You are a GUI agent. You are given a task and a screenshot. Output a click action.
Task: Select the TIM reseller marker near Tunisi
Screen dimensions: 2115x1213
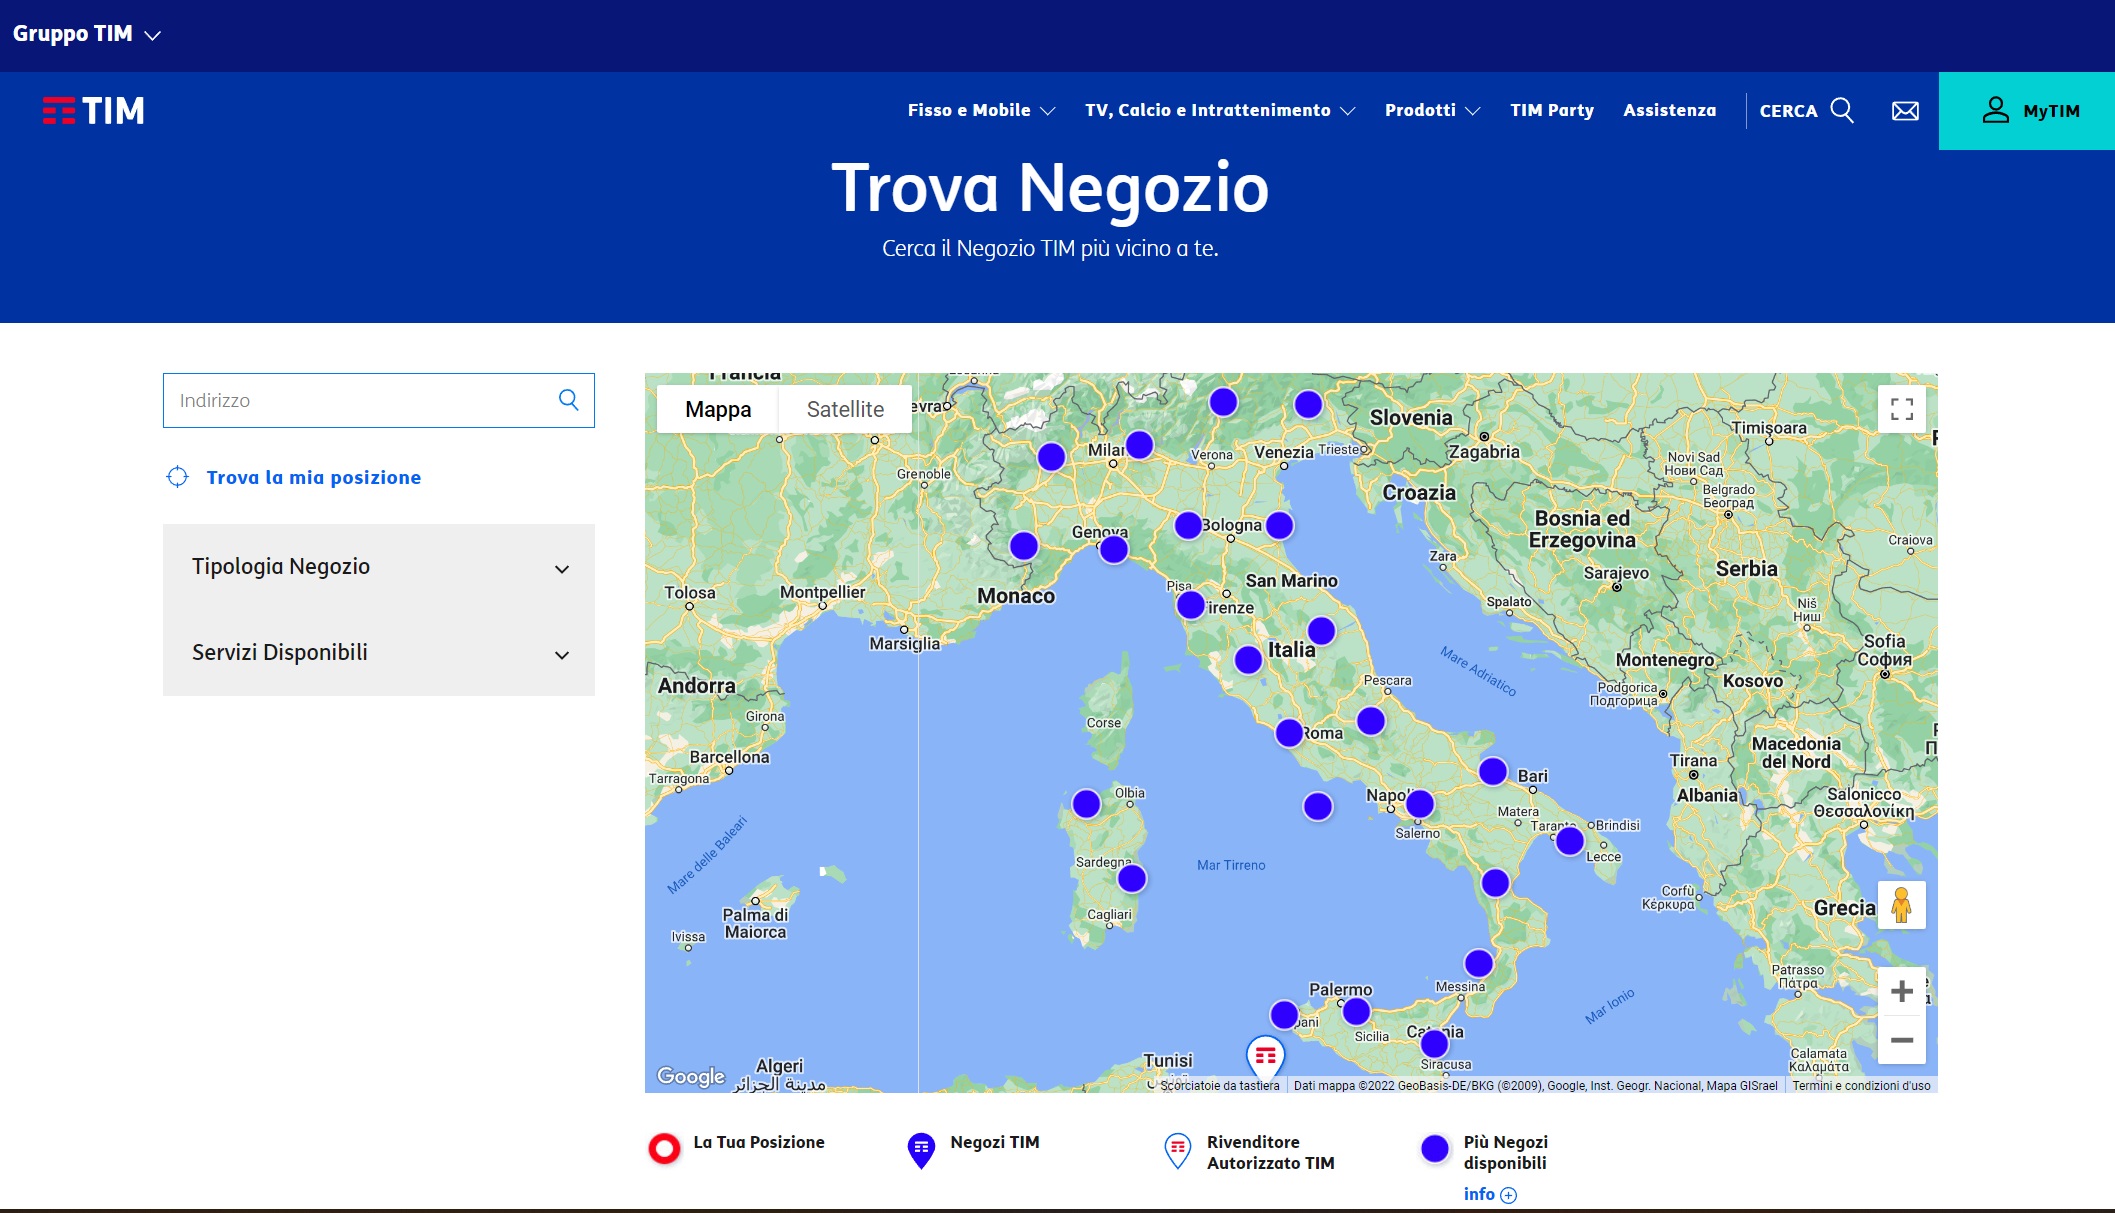point(1267,1053)
